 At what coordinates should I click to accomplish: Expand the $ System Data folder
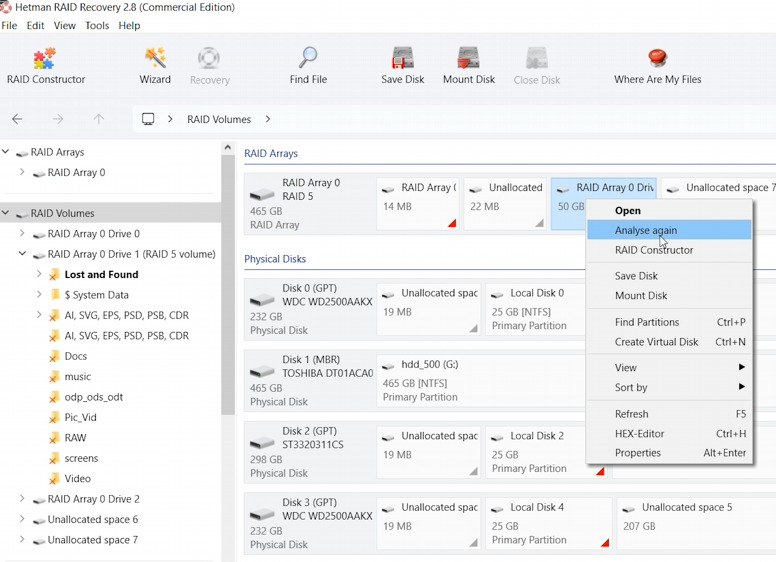click(39, 294)
